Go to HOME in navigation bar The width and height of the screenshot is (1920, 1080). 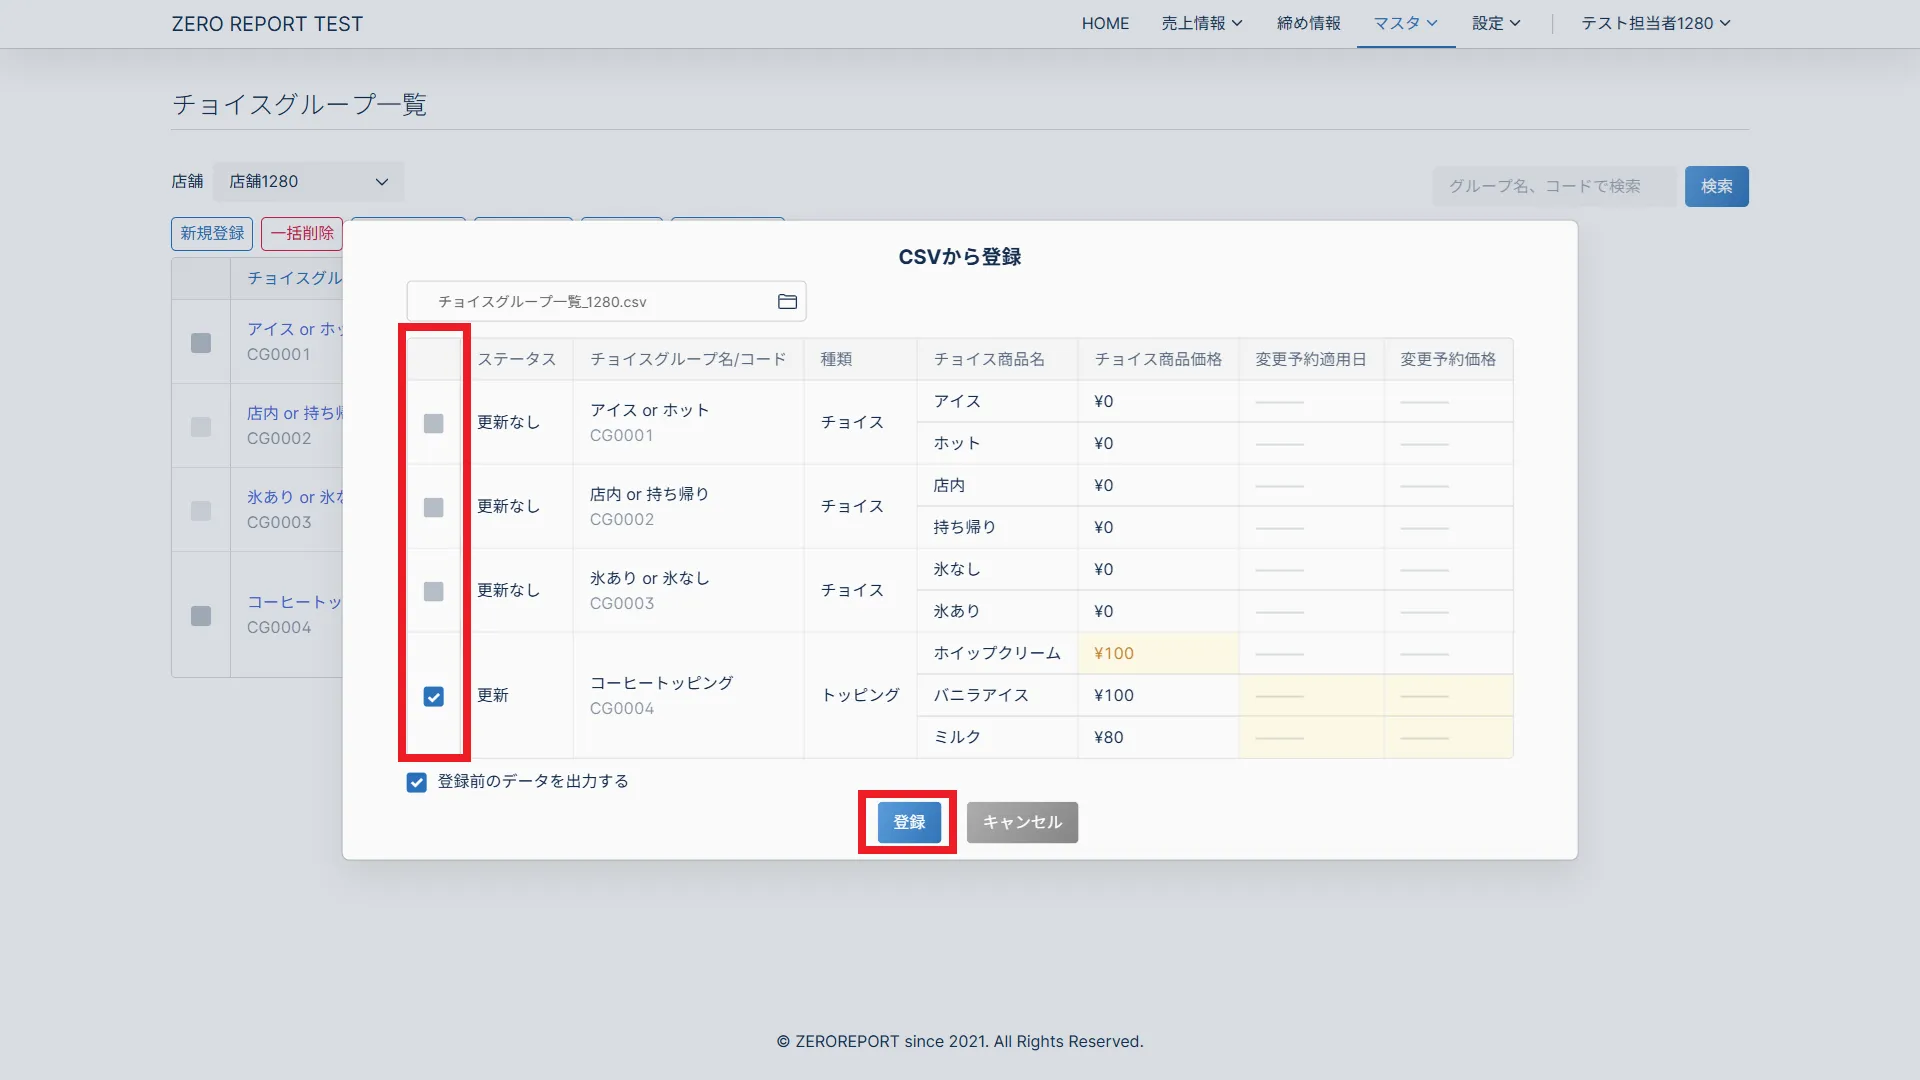click(x=1105, y=23)
